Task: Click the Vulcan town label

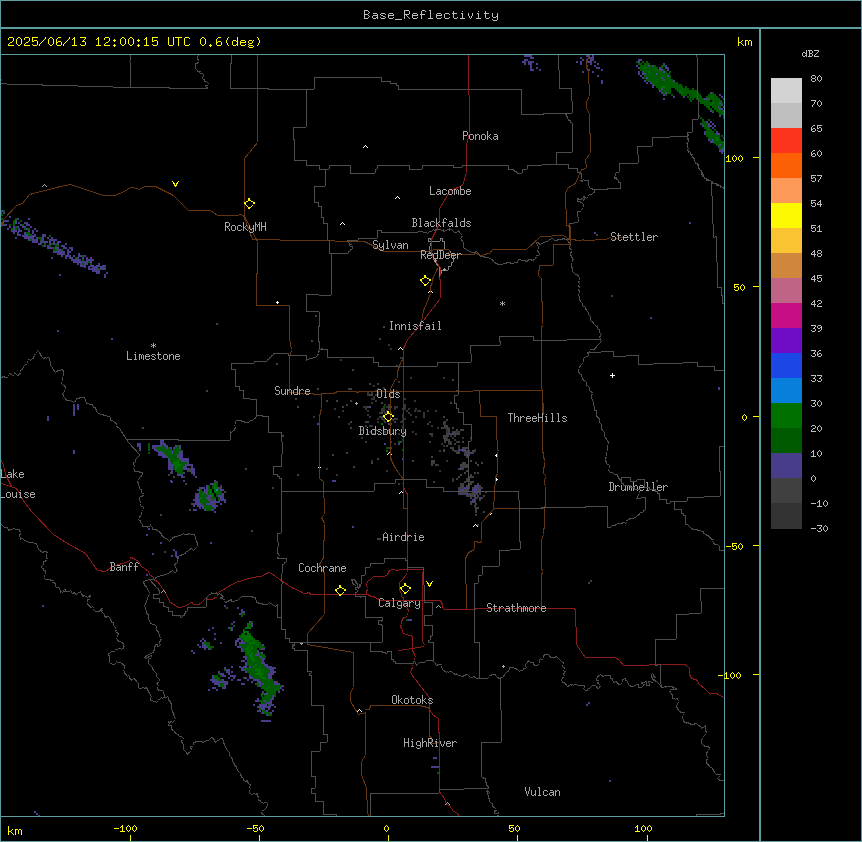Action: coord(542,792)
